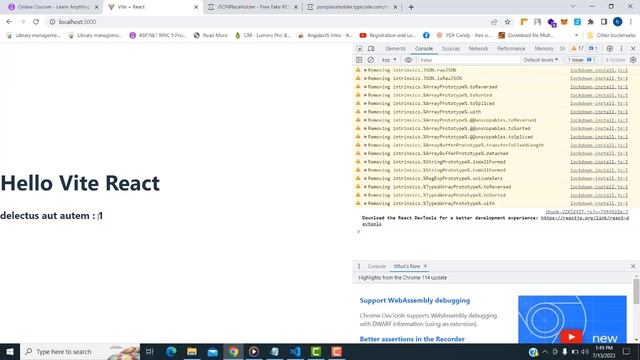The image size is (640, 360).
Task: Close the bottom drawer panel
Action: pyautogui.click(x=633, y=266)
